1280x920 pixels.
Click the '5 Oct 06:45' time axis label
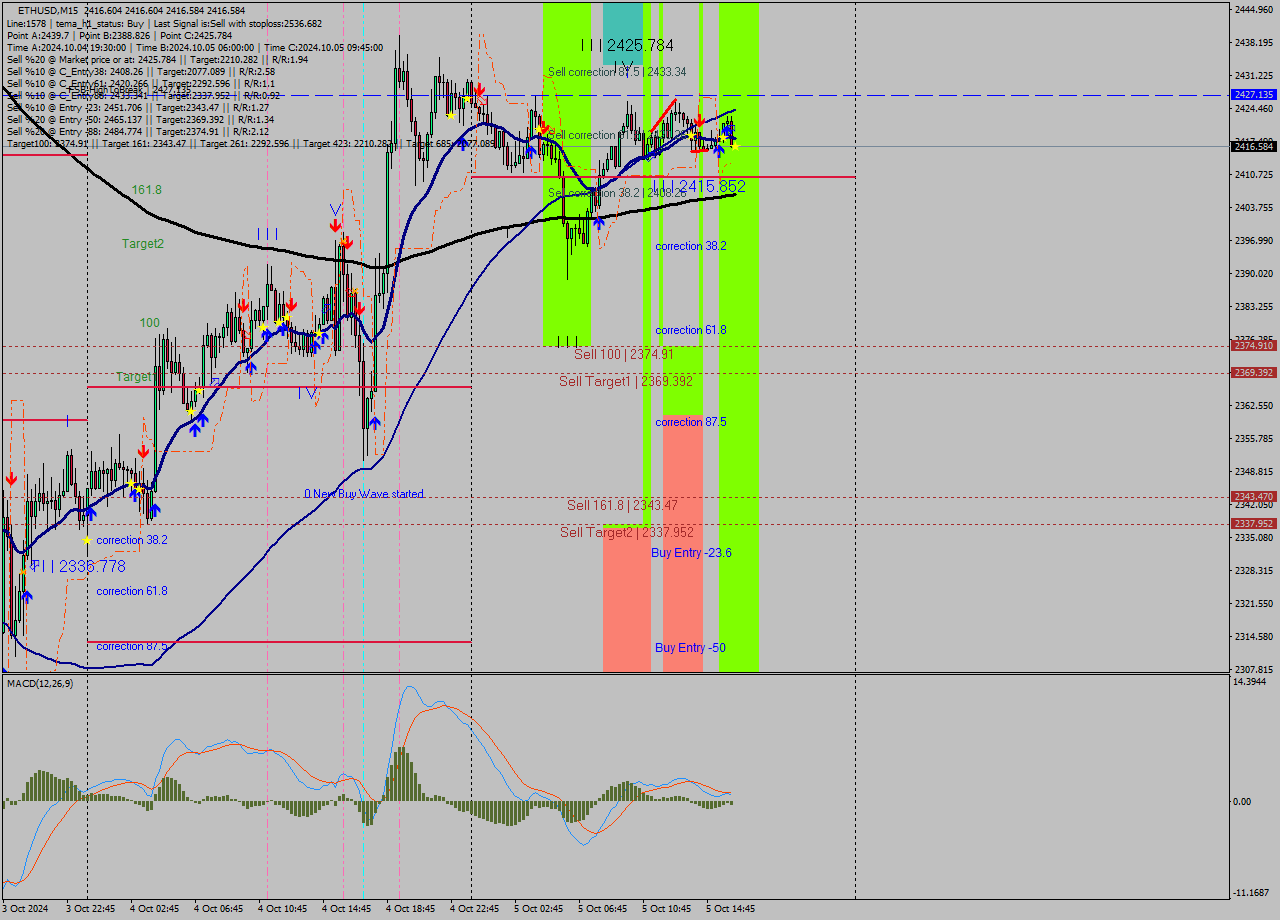coord(603,909)
